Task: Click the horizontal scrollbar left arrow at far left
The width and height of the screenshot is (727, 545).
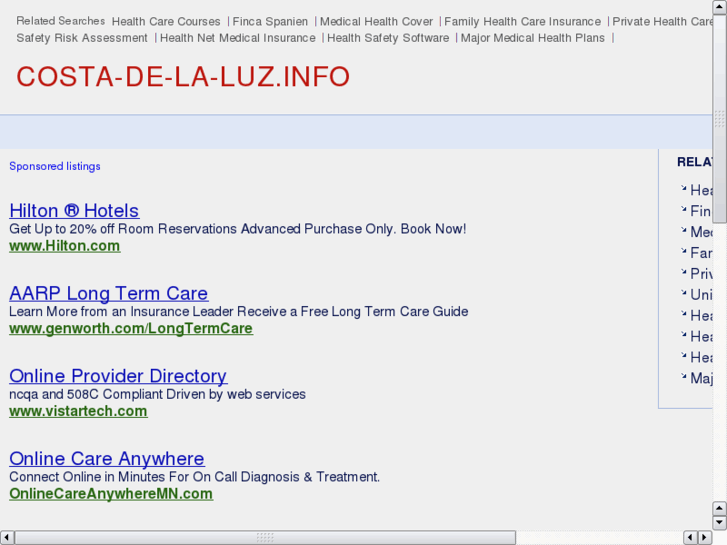Action: click(x=6, y=538)
